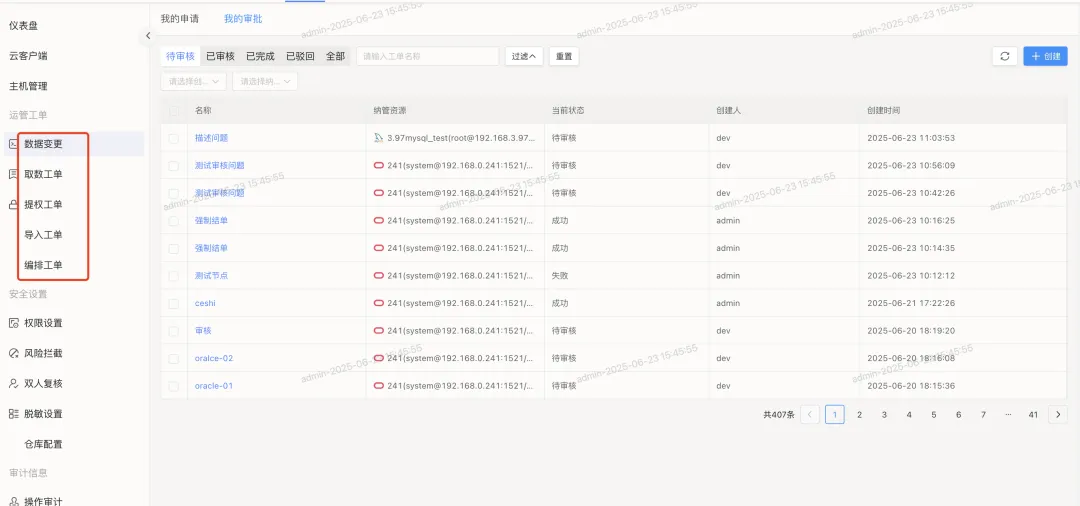The height and width of the screenshot is (506, 1080).
Task: Click the 创建时间 column header
Action: pyautogui.click(x=884, y=110)
